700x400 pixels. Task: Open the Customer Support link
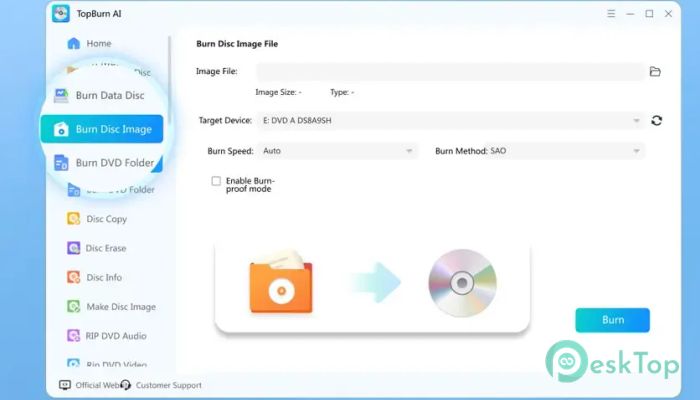pyautogui.click(x=169, y=385)
